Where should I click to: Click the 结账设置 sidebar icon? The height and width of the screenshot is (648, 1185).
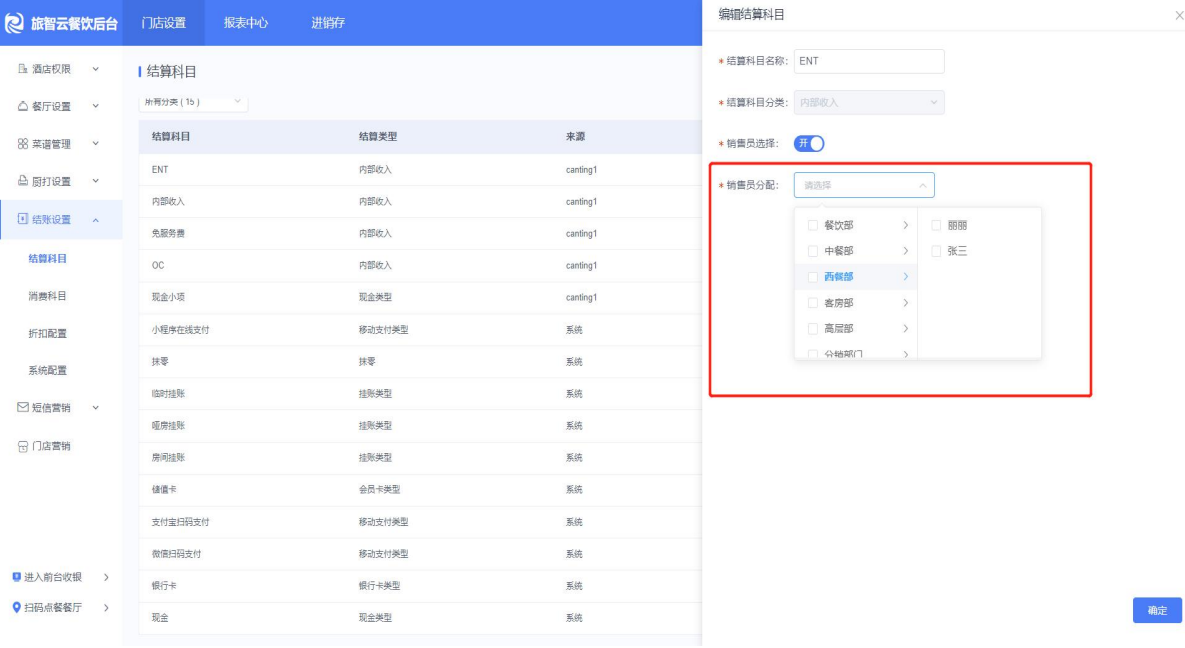(x=23, y=219)
